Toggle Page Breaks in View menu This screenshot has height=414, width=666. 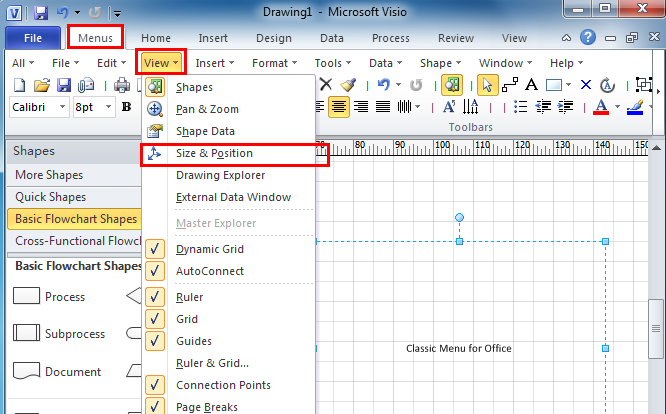(155, 406)
